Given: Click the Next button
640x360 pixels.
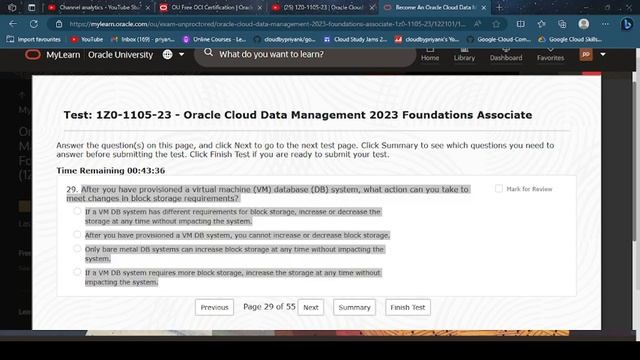Looking at the screenshot, I should tap(311, 307).
